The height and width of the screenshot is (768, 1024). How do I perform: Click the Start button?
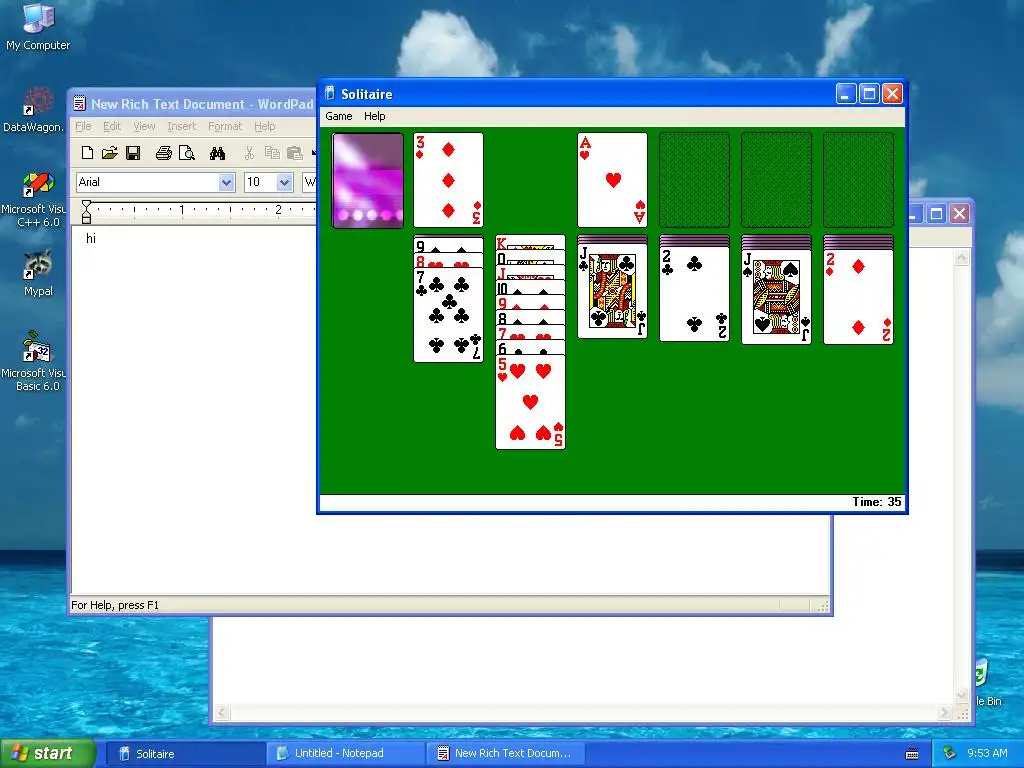point(48,753)
